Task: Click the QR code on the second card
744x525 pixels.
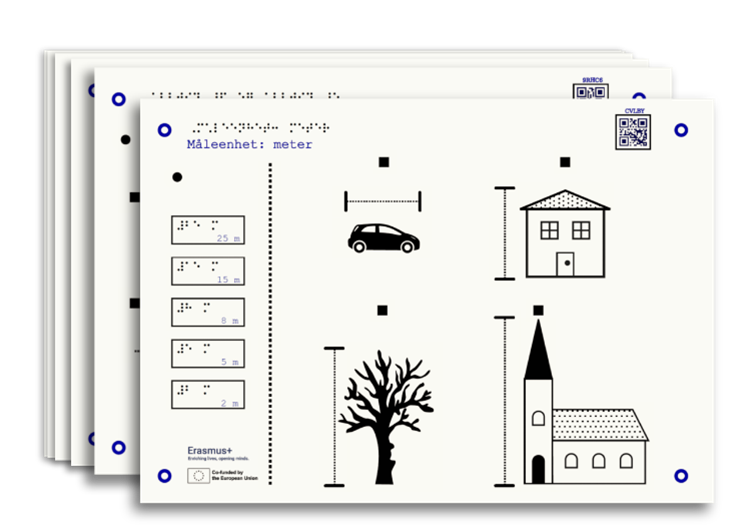Action: tap(591, 91)
